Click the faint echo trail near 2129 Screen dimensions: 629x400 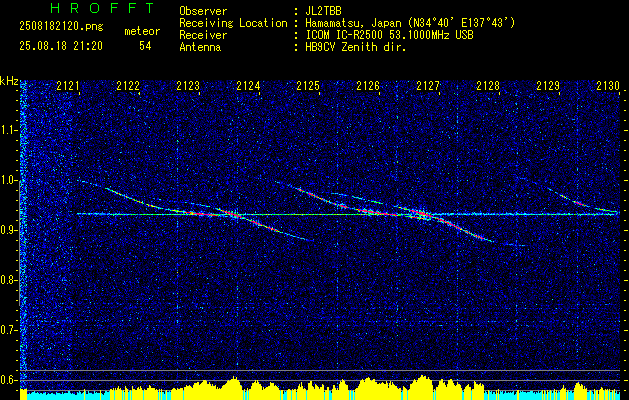(x=582, y=201)
